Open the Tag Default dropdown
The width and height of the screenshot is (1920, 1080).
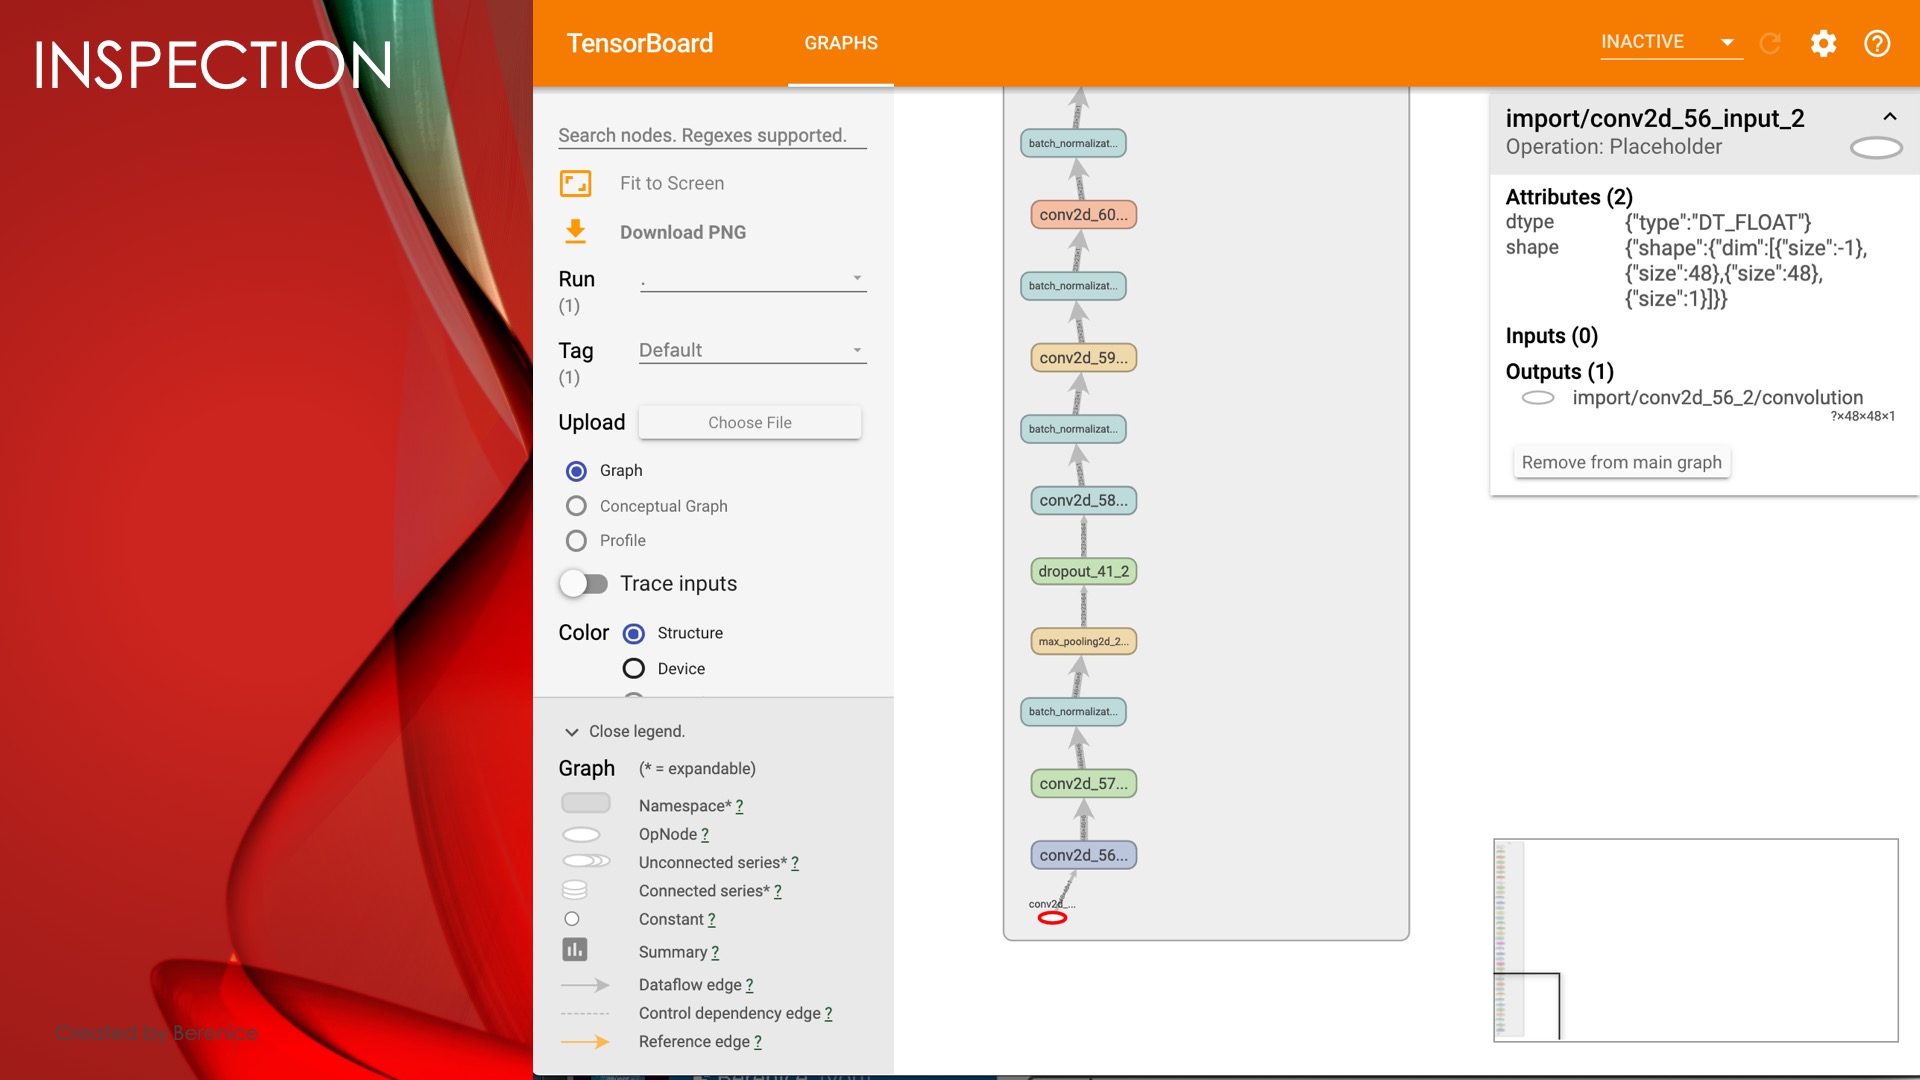coord(752,350)
